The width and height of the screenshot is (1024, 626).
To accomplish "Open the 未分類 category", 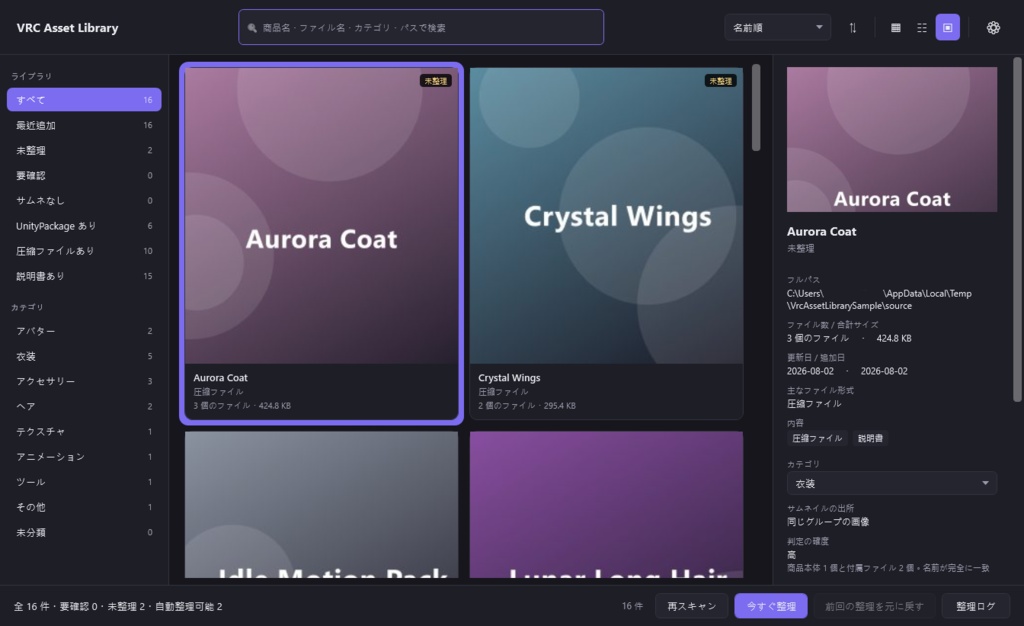I will pyautogui.click(x=84, y=533).
